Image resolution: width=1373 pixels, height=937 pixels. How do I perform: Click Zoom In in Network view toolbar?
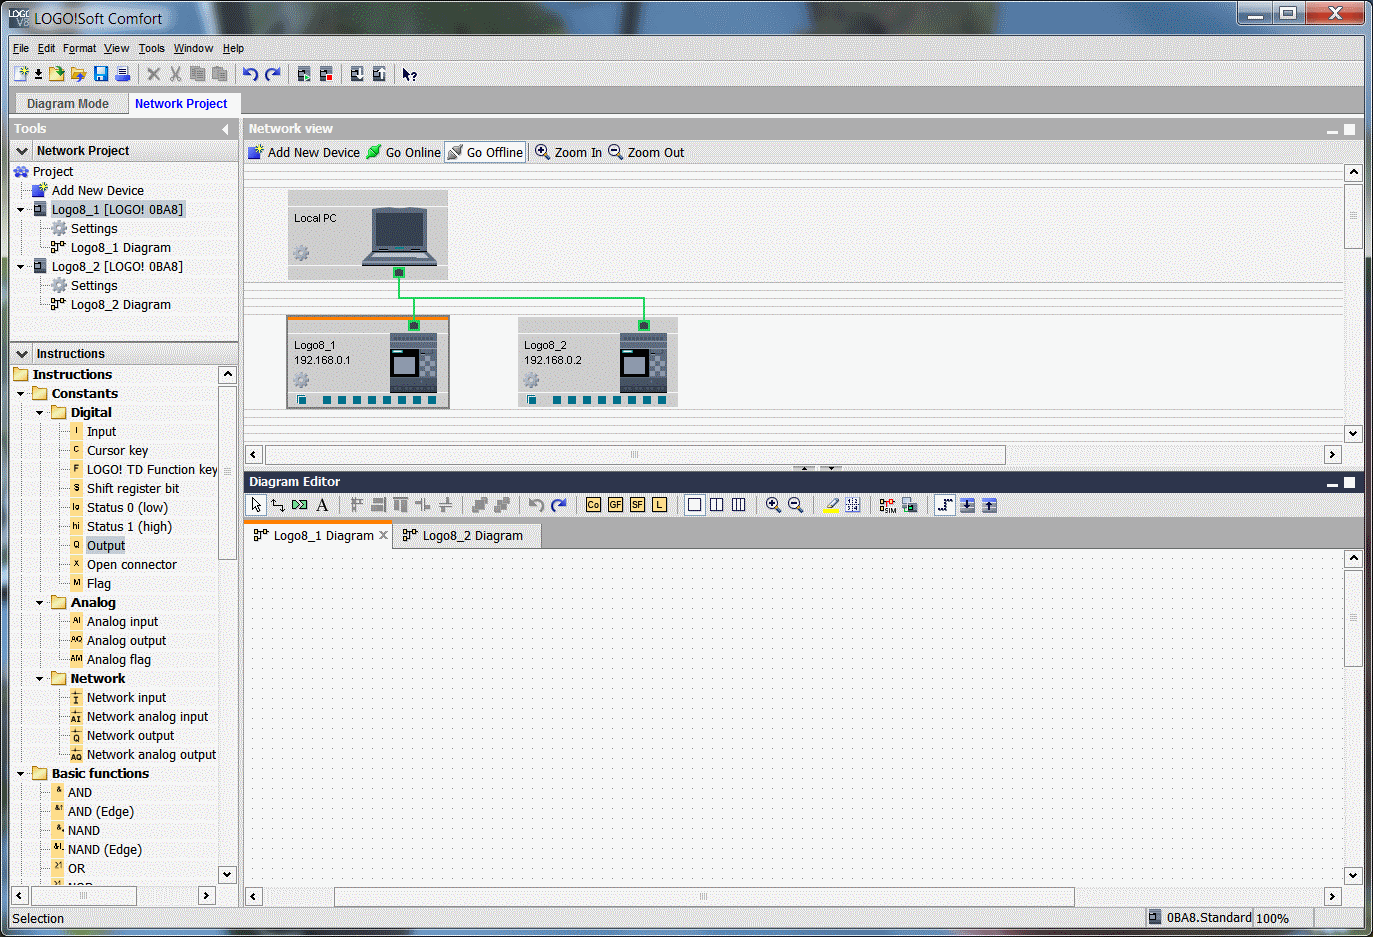pos(569,152)
